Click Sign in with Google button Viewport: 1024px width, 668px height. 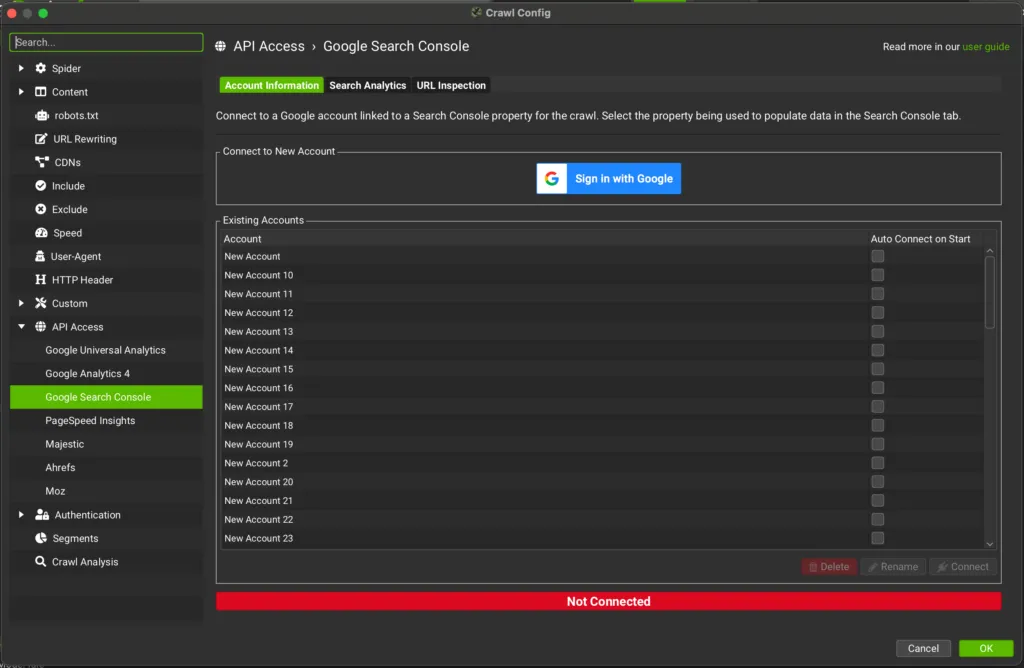609,178
